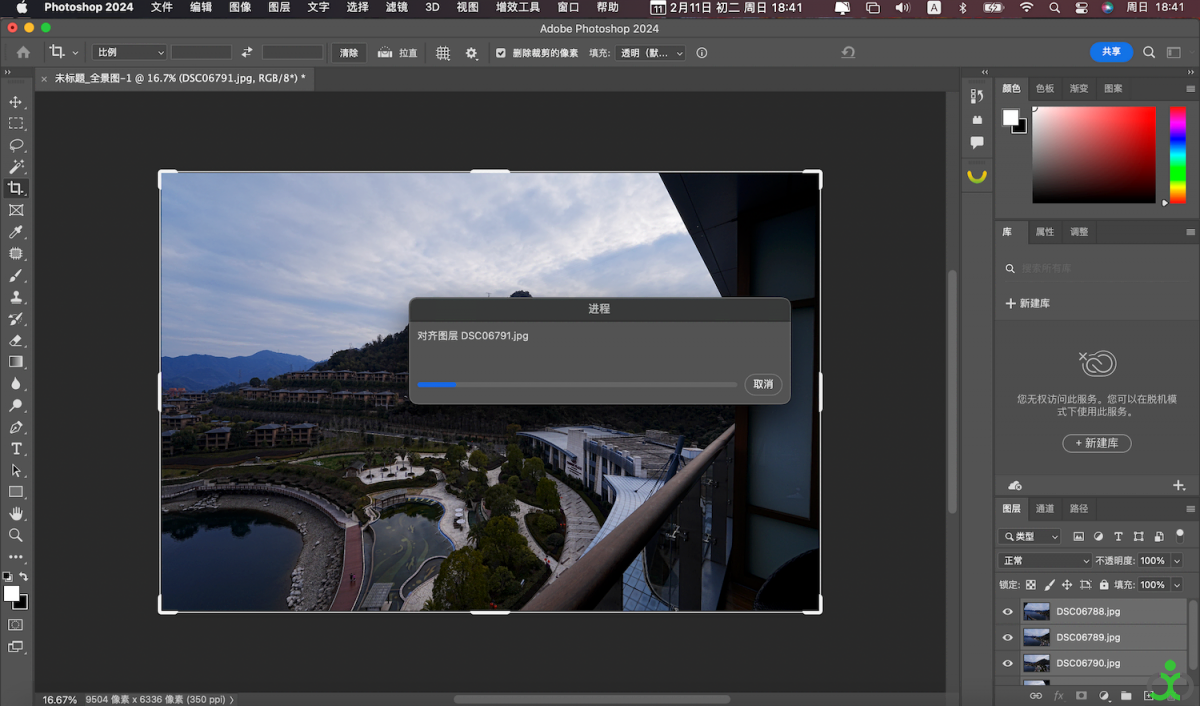Viewport: 1200px width, 706px height.
Task: Select the Pen tool
Action: [x=16, y=428]
